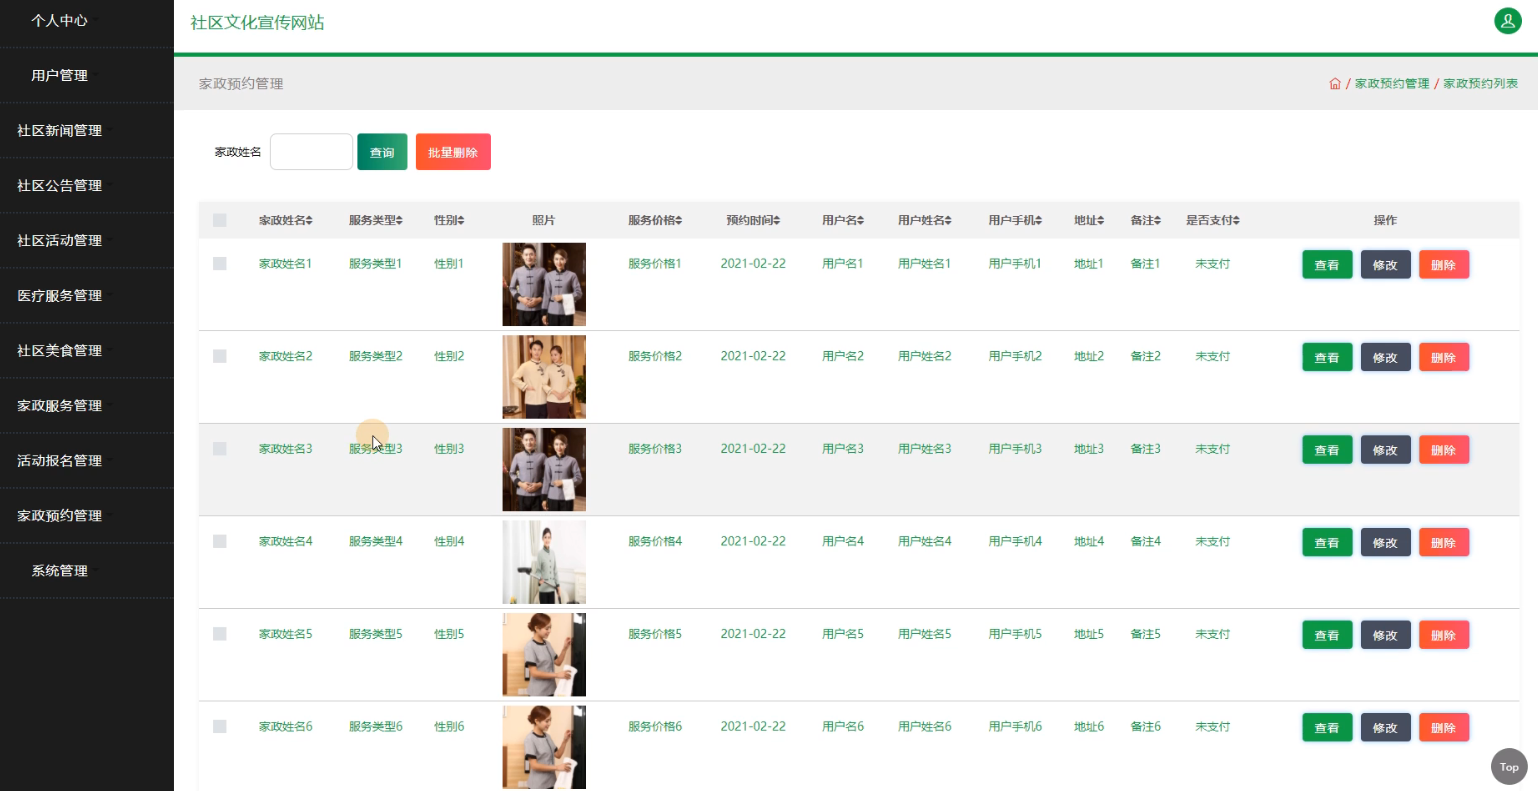
Task: Check the row for 家政姓名5
Action: (220, 634)
